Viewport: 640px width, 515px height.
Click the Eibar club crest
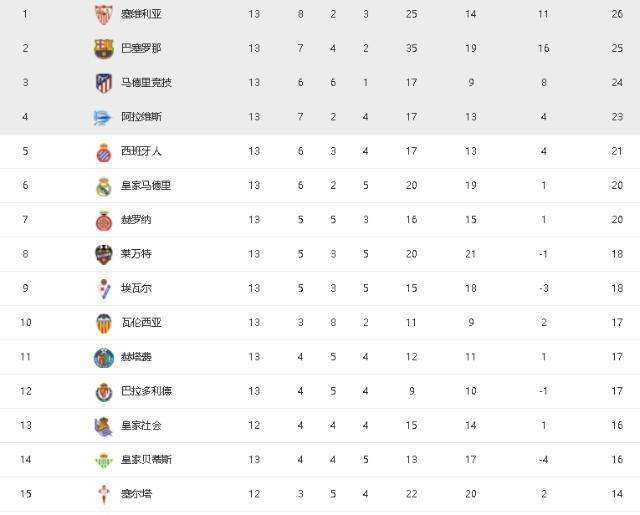[104, 289]
